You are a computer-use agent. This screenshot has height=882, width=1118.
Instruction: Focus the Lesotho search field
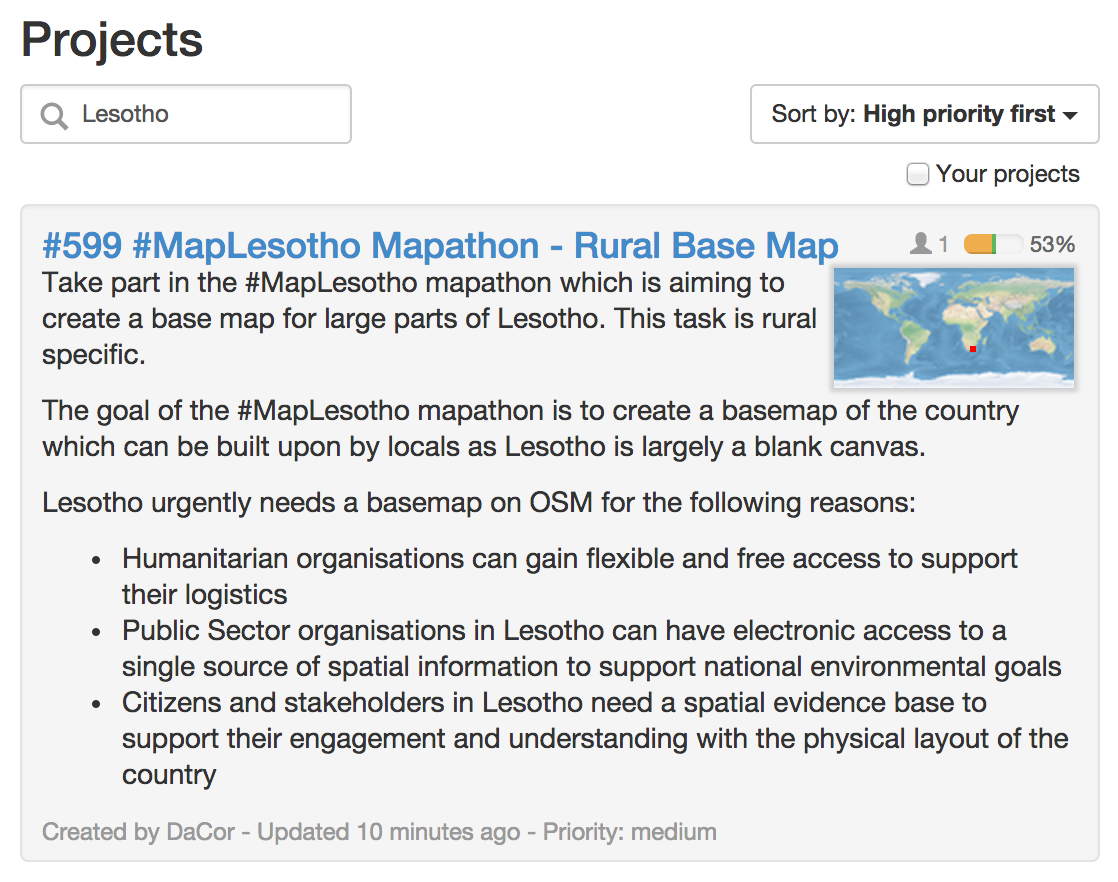coord(186,114)
